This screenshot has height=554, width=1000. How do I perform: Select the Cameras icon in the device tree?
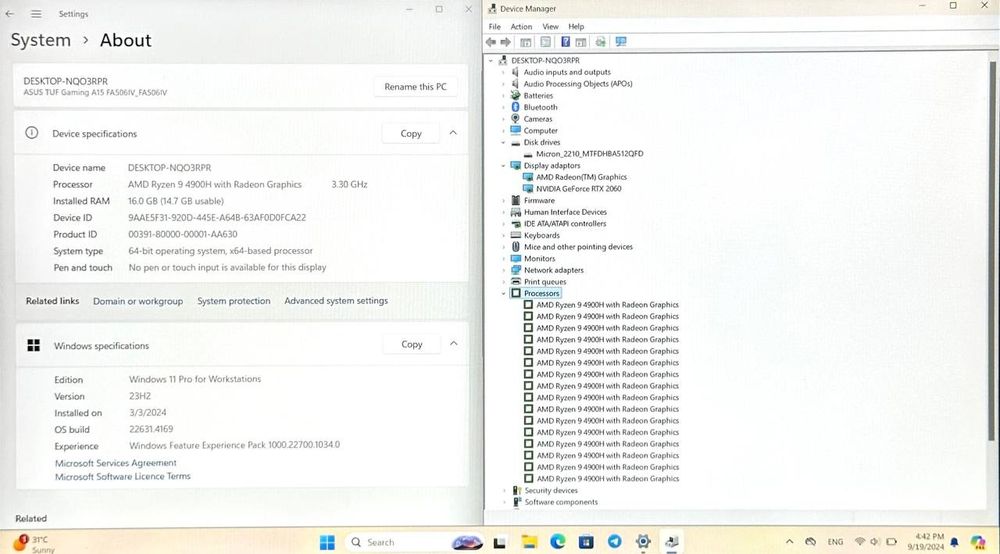coord(515,119)
